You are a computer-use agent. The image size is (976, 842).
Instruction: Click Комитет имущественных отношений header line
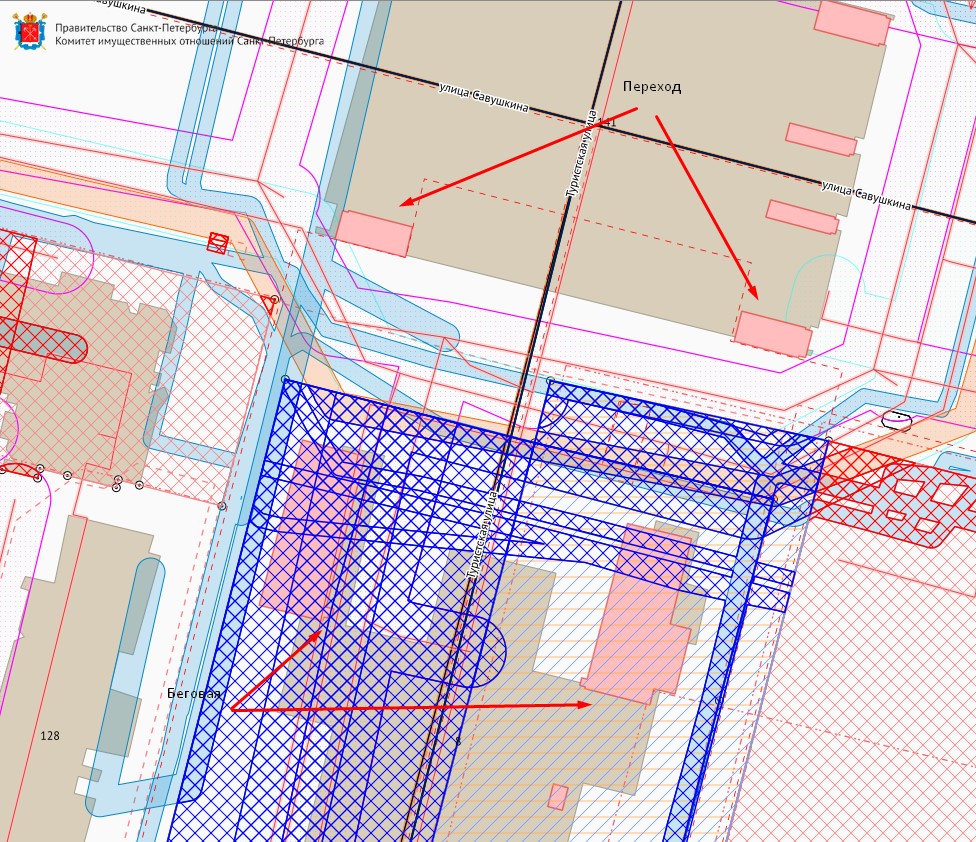click(177, 42)
